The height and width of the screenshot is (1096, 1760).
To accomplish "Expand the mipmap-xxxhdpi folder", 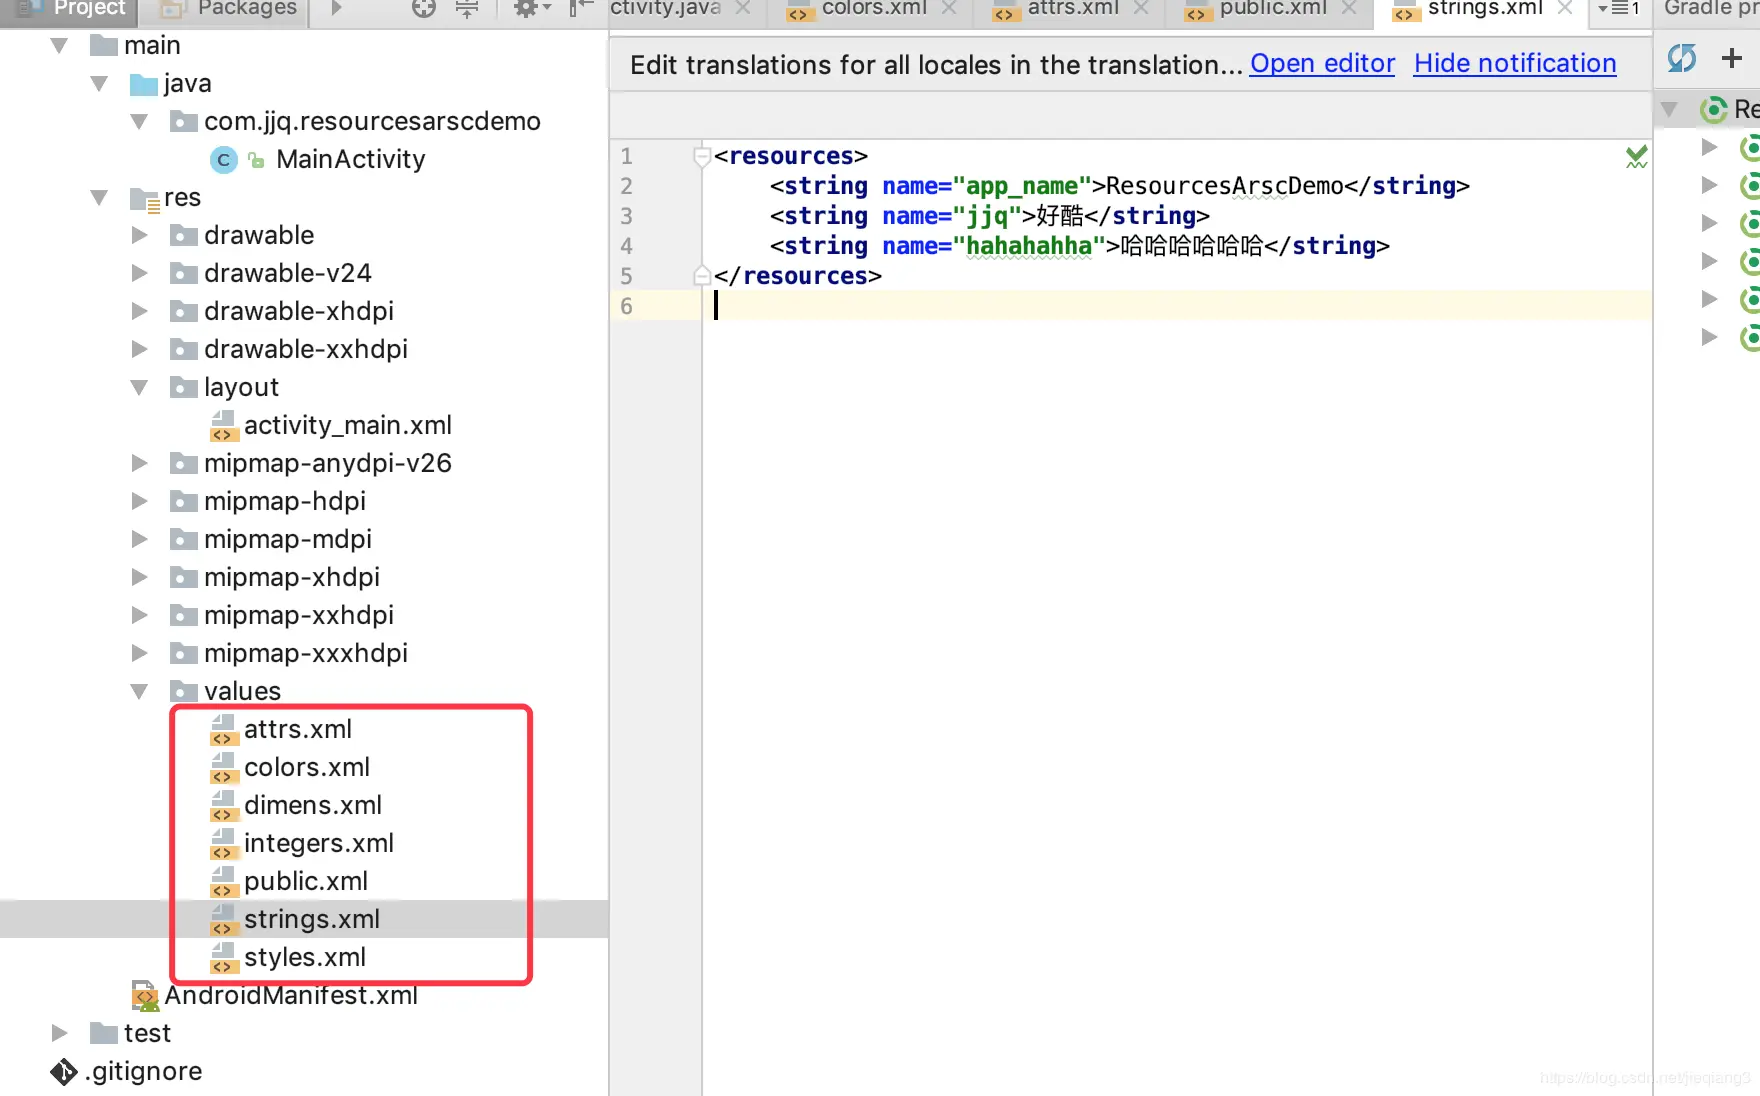I will [139, 654].
